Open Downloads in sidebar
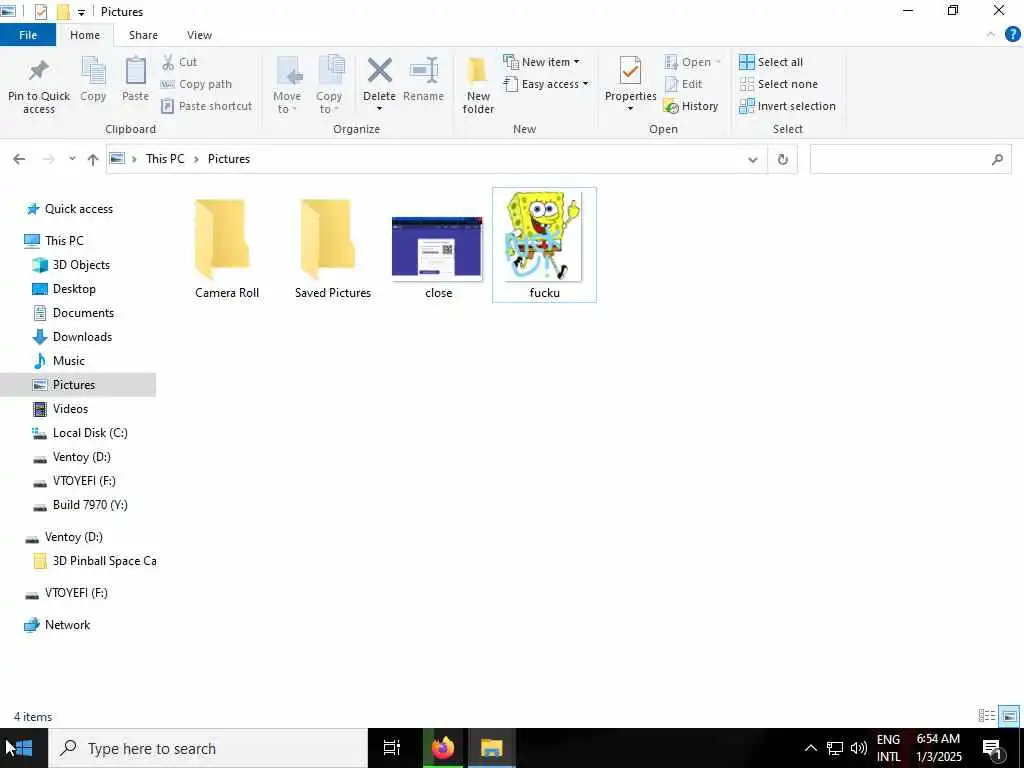 (x=72, y=337)
